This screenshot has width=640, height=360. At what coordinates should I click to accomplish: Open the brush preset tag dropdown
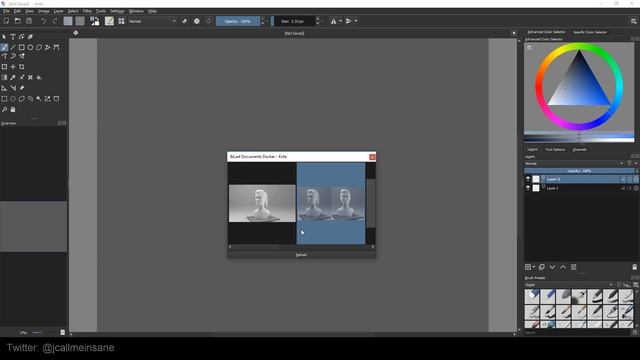569,285
